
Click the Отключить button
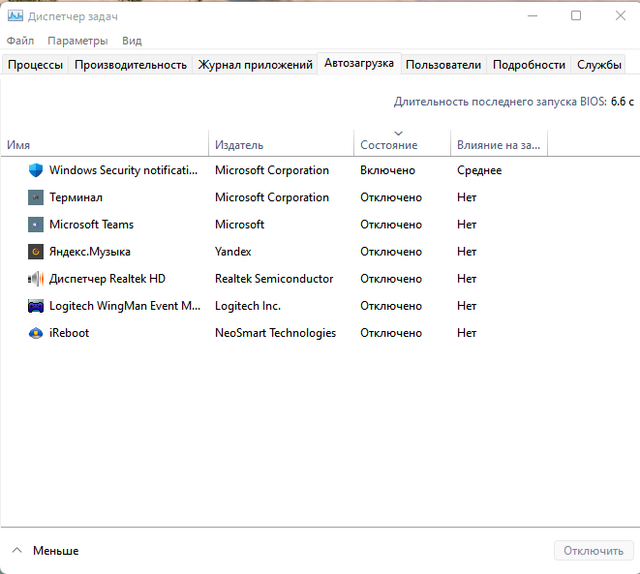pyautogui.click(x=593, y=551)
